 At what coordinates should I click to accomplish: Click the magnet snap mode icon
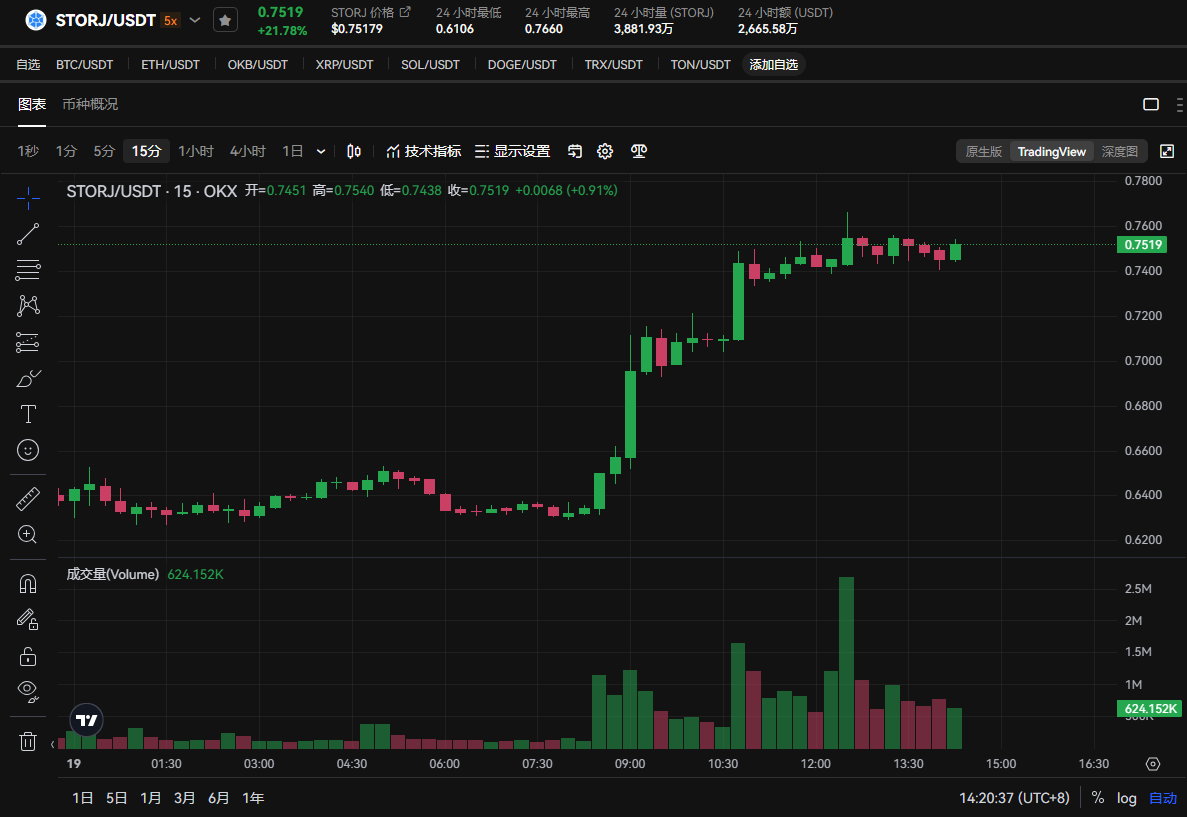pyautogui.click(x=28, y=584)
